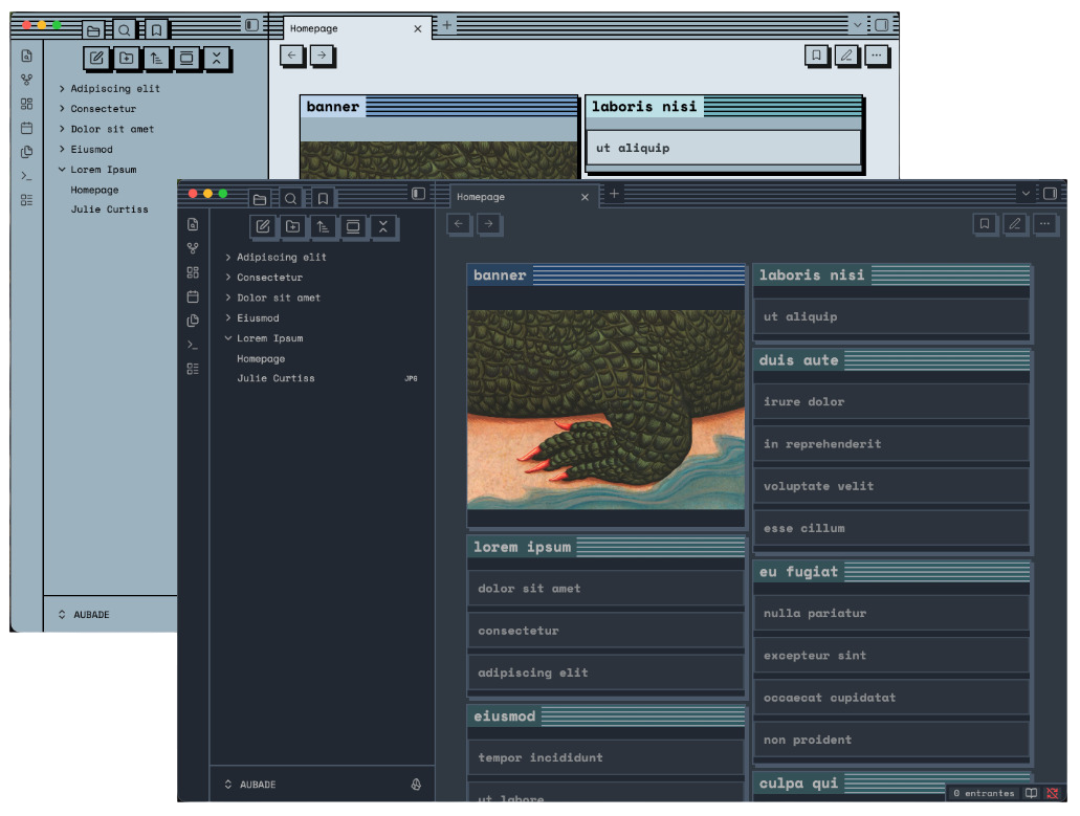
Task: Click tempor incididunt entry
Action: [605, 757]
